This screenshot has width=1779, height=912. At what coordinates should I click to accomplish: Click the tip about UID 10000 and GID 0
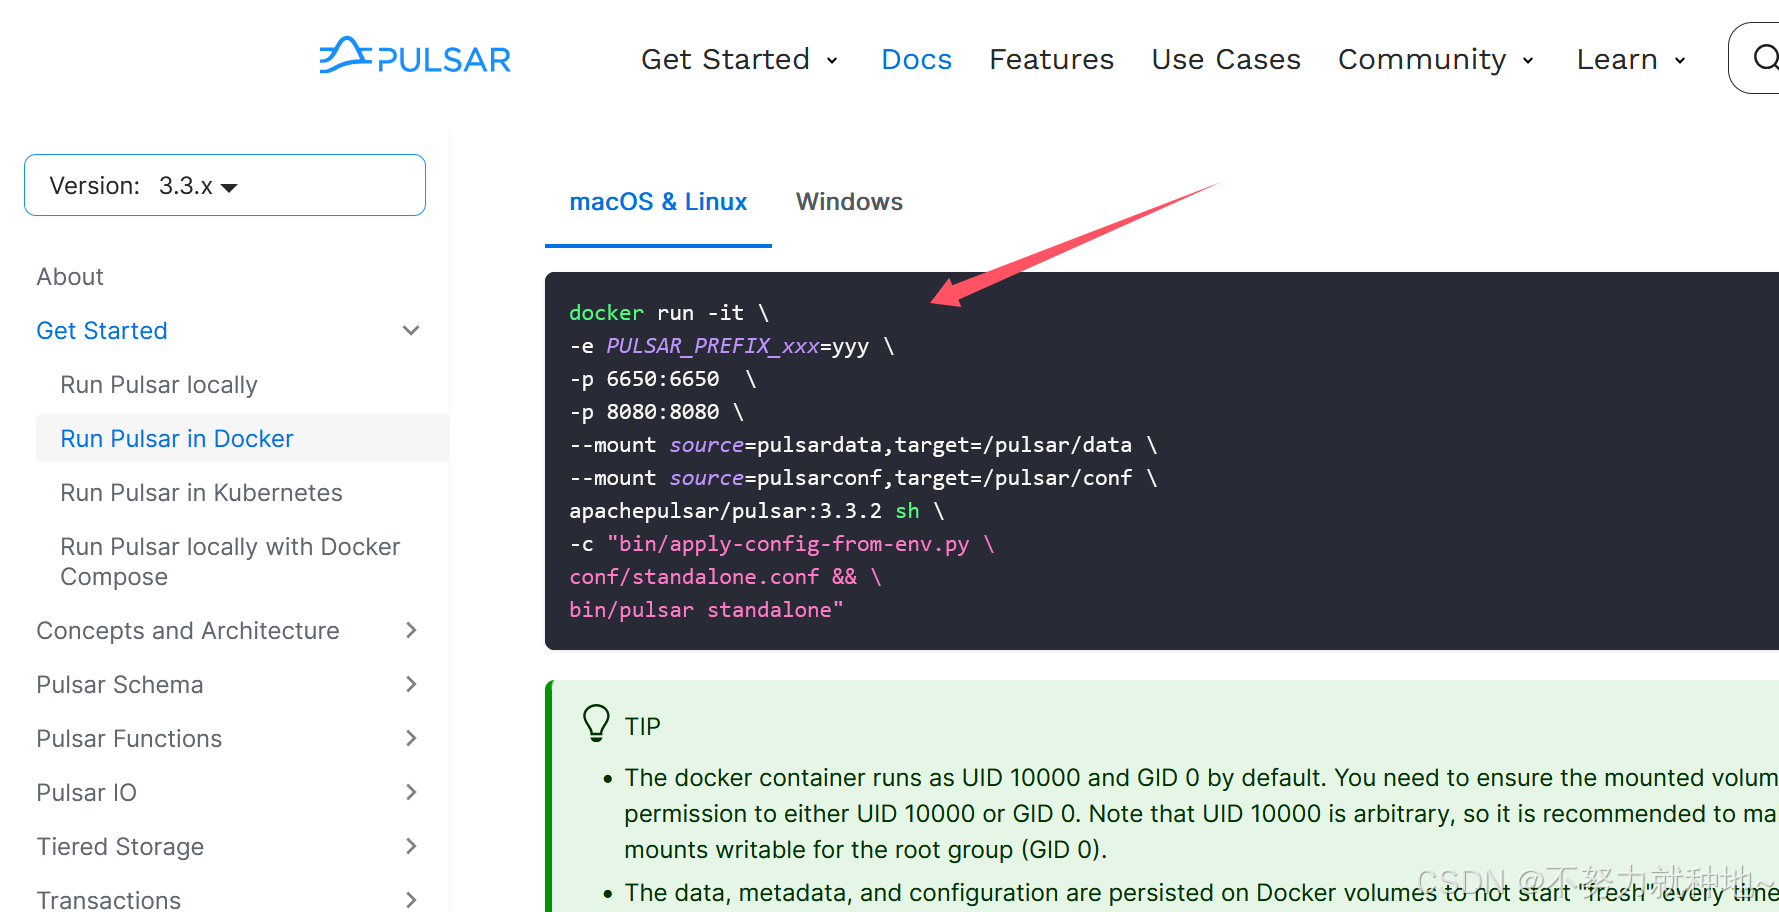1201,814
